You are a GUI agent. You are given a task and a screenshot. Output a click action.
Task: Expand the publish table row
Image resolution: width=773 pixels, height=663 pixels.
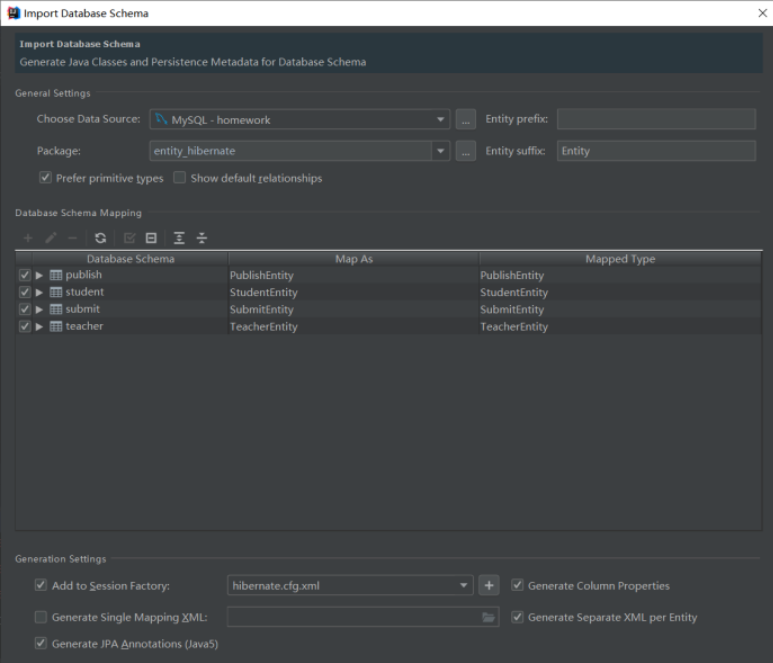39,275
